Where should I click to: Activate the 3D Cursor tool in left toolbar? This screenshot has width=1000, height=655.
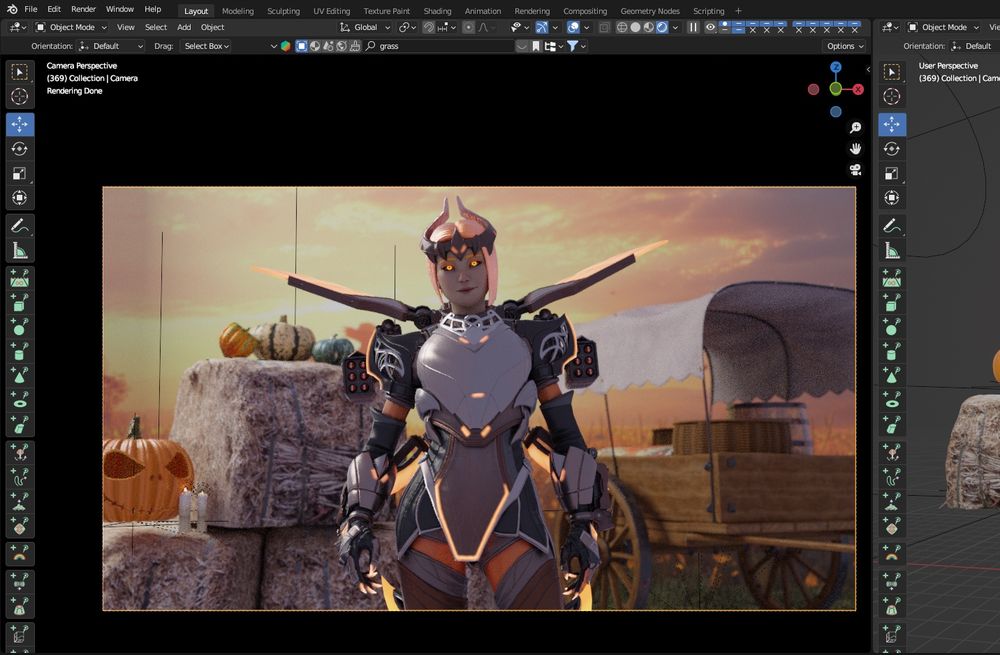(20, 96)
